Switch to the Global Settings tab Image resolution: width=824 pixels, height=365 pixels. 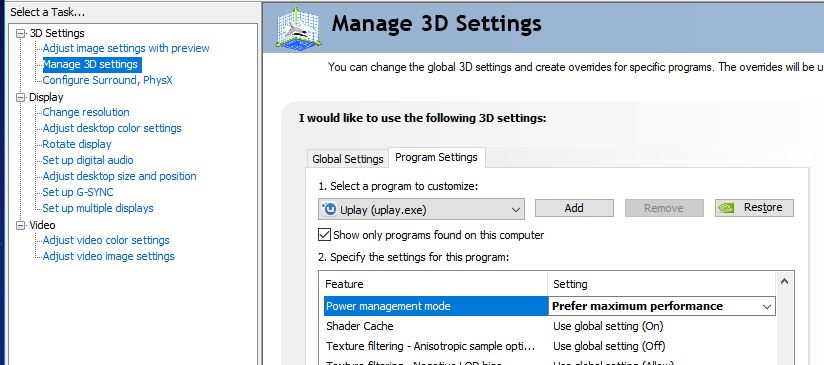pyautogui.click(x=347, y=159)
